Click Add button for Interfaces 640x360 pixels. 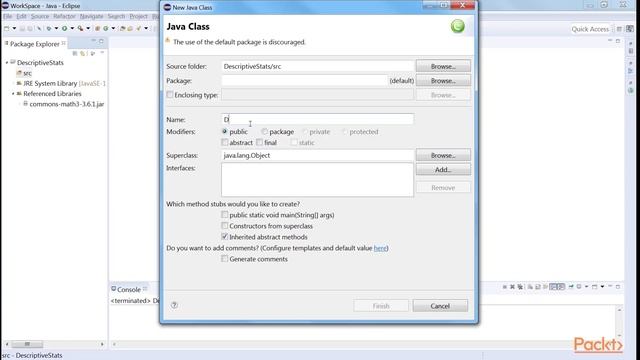click(x=443, y=169)
